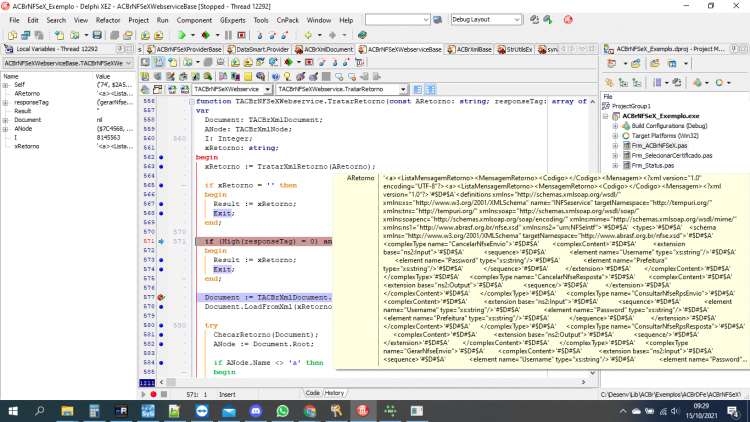Toggle pin on Local Variables panel
750x422 pixels.
pos(120,49)
